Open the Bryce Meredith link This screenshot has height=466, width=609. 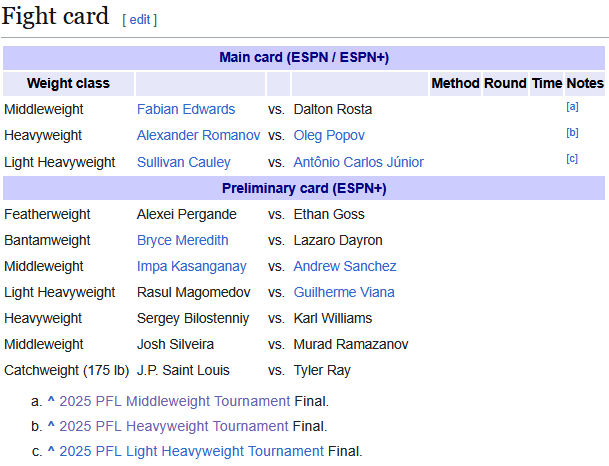pos(183,240)
